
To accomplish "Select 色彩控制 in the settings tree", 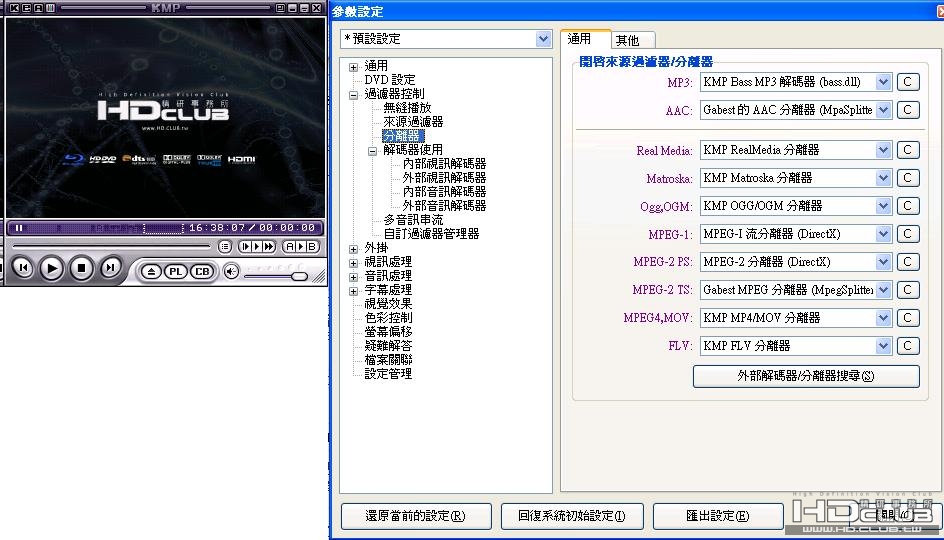I will pos(388,317).
